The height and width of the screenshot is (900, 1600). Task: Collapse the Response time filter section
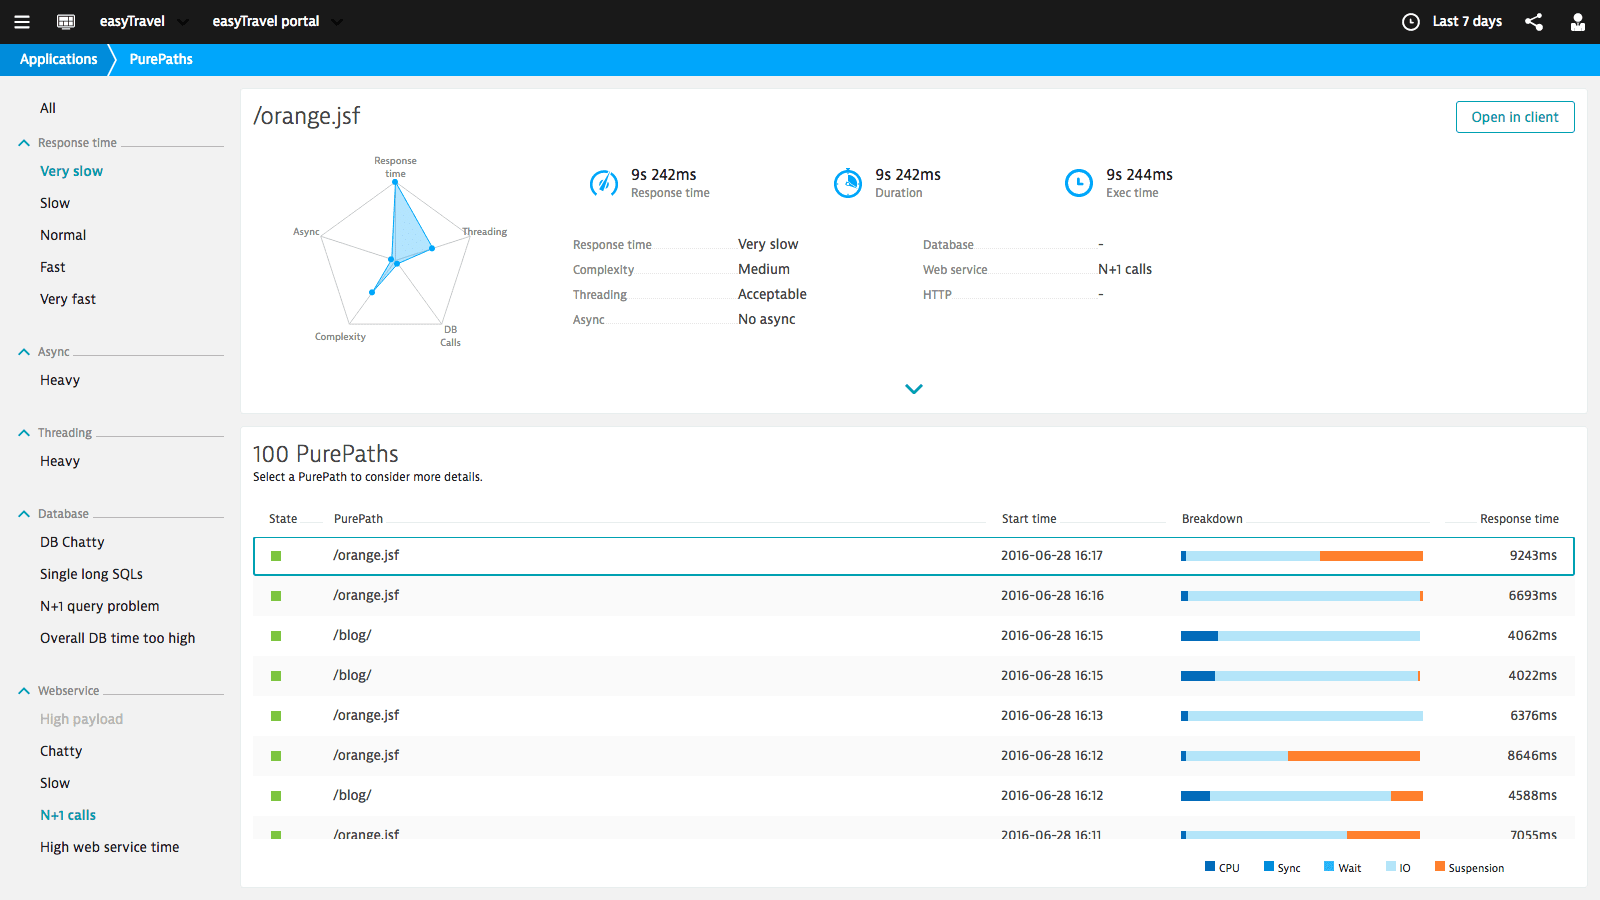[24, 143]
